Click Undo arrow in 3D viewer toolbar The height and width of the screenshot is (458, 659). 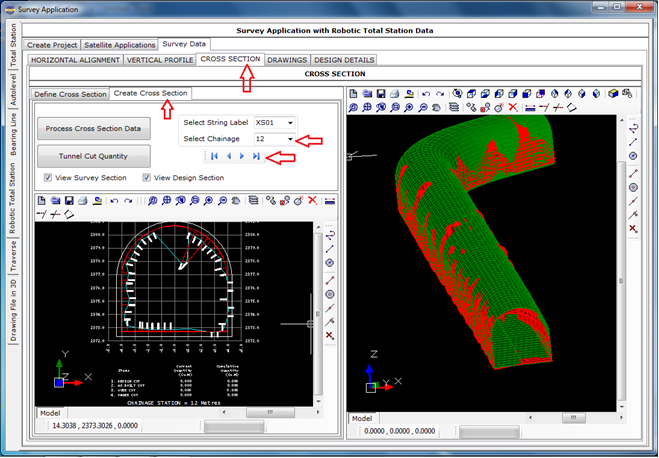(x=426, y=94)
